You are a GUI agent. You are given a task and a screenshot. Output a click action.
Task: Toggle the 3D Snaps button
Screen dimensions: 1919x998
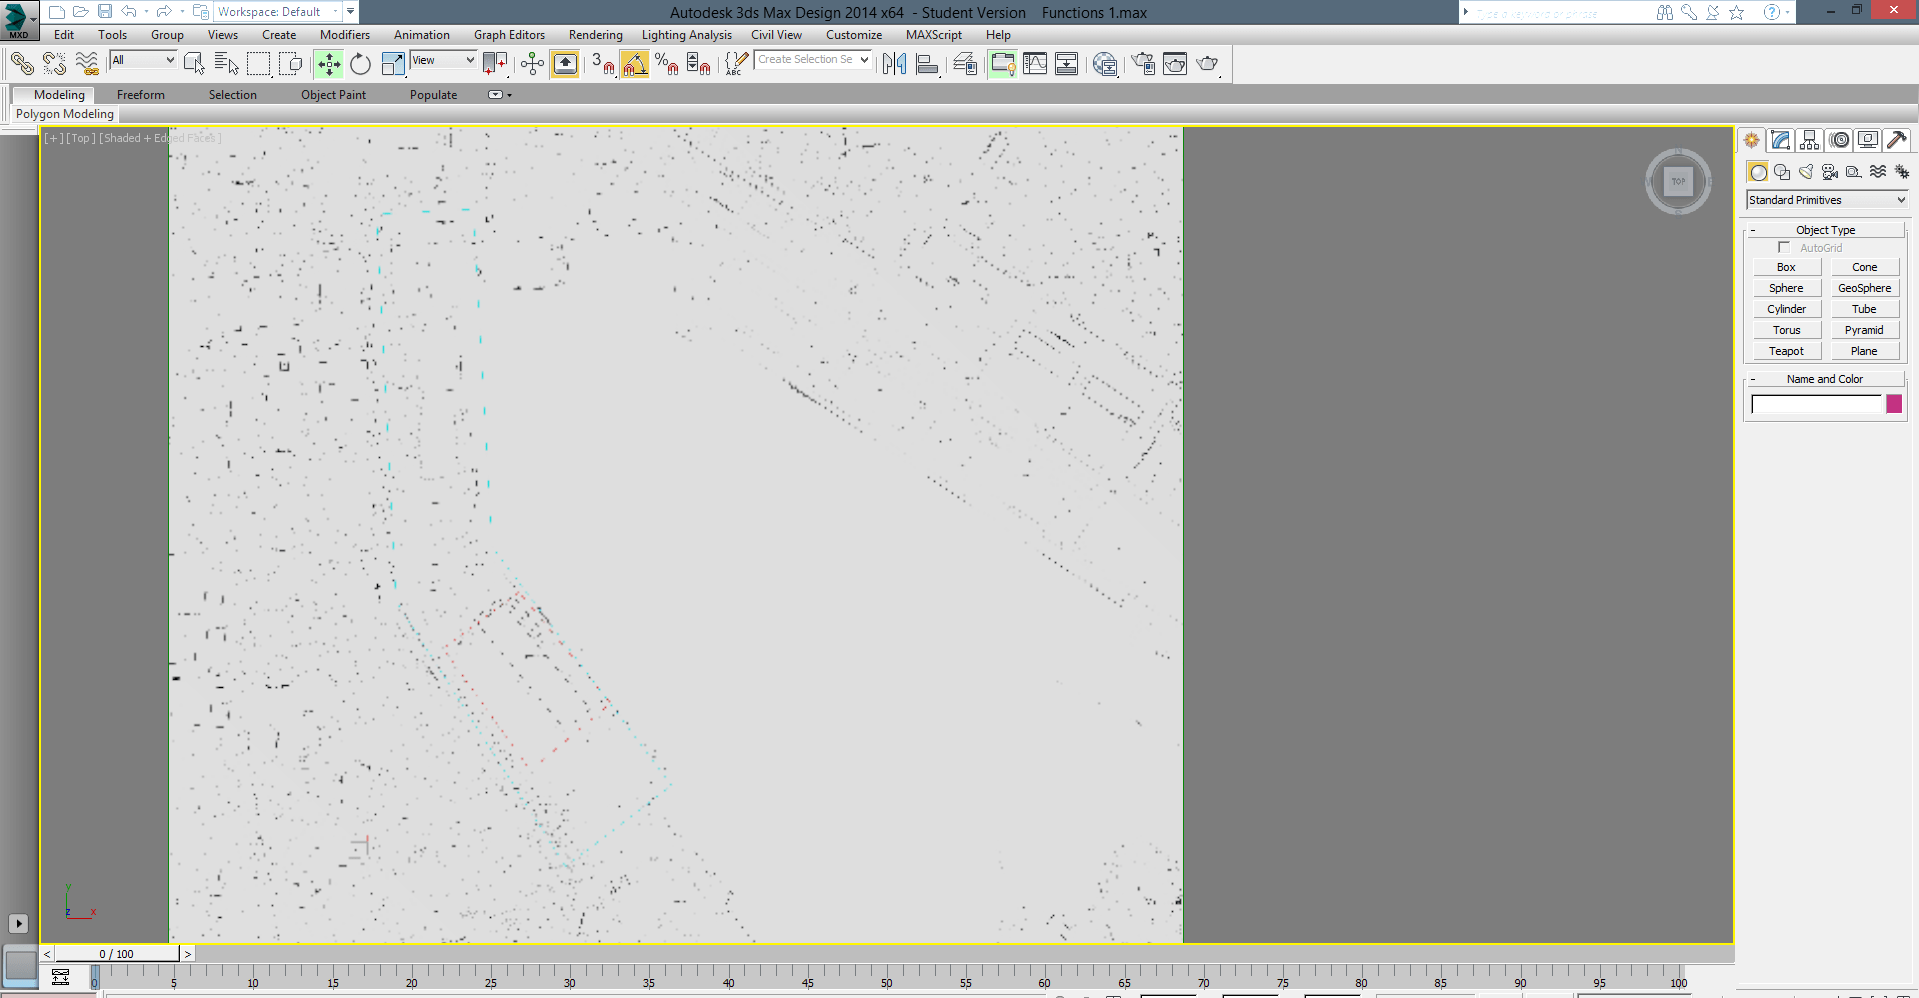click(602, 64)
